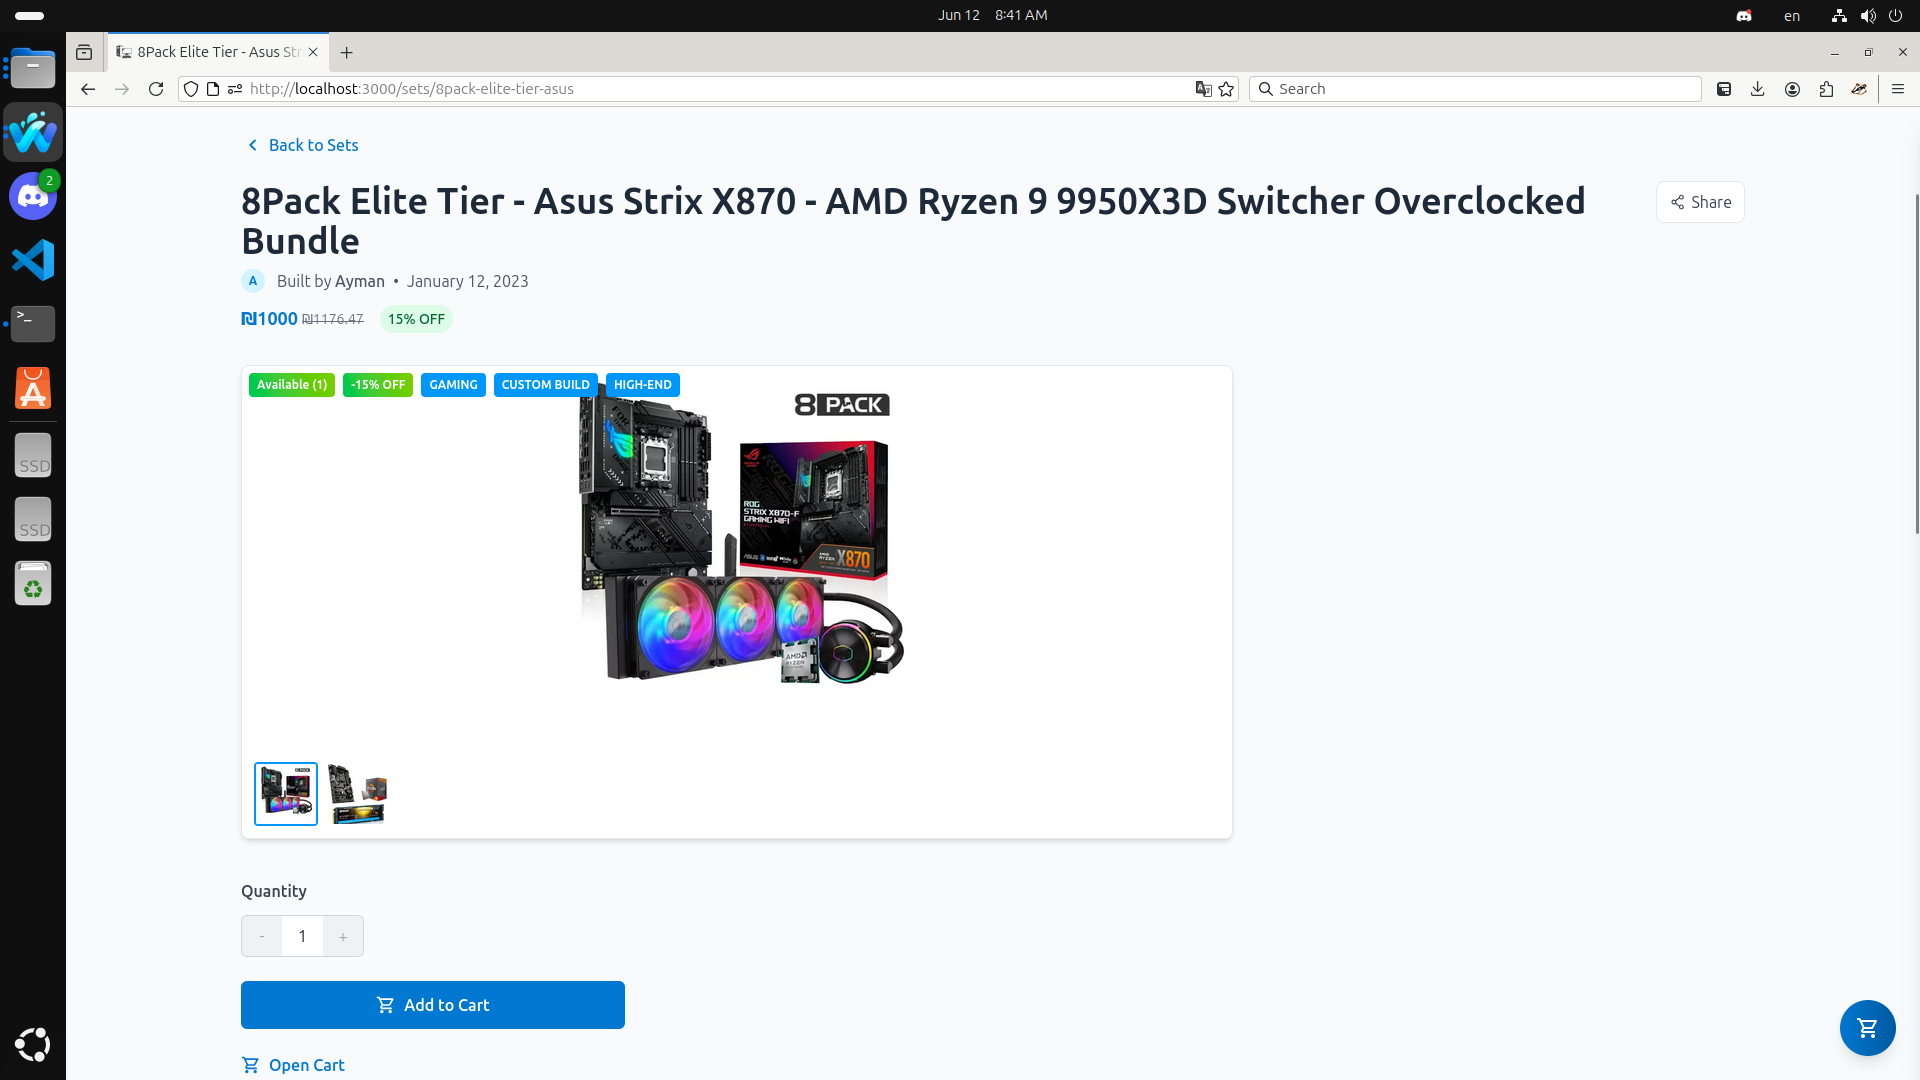1920x1080 pixels.
Task: Select the first product thumbnail
Action: click(286, 794)
